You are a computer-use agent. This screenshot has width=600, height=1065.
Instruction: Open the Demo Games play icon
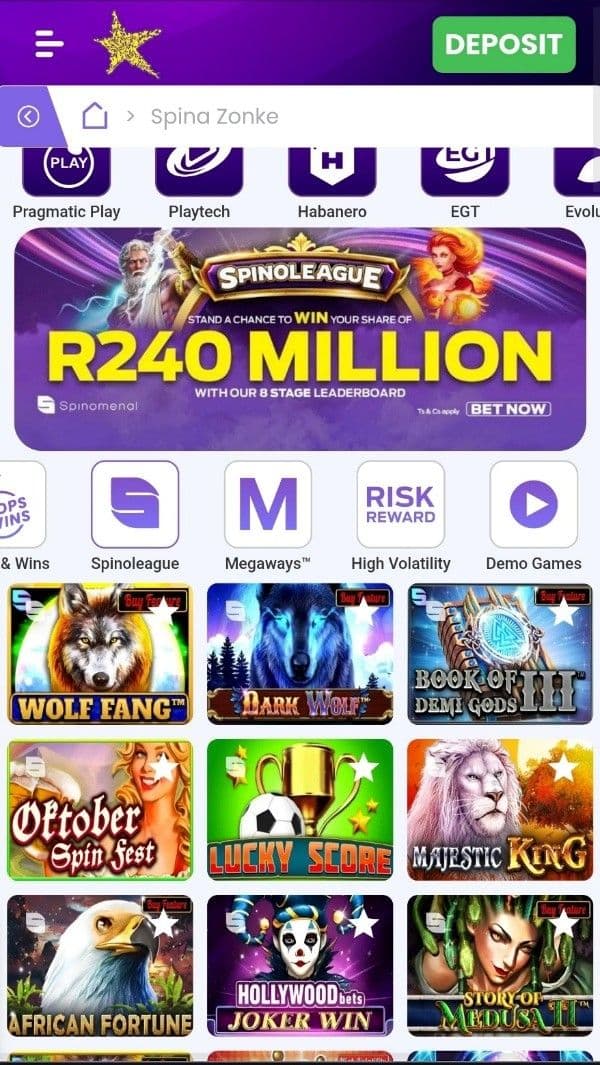[533, 504]
